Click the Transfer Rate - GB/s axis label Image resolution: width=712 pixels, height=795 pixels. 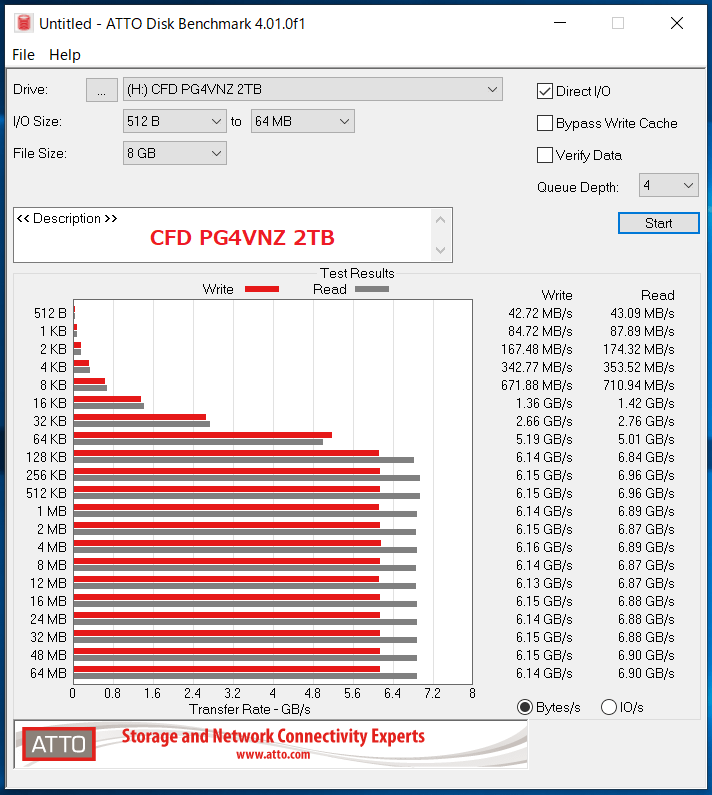(250, 709)
